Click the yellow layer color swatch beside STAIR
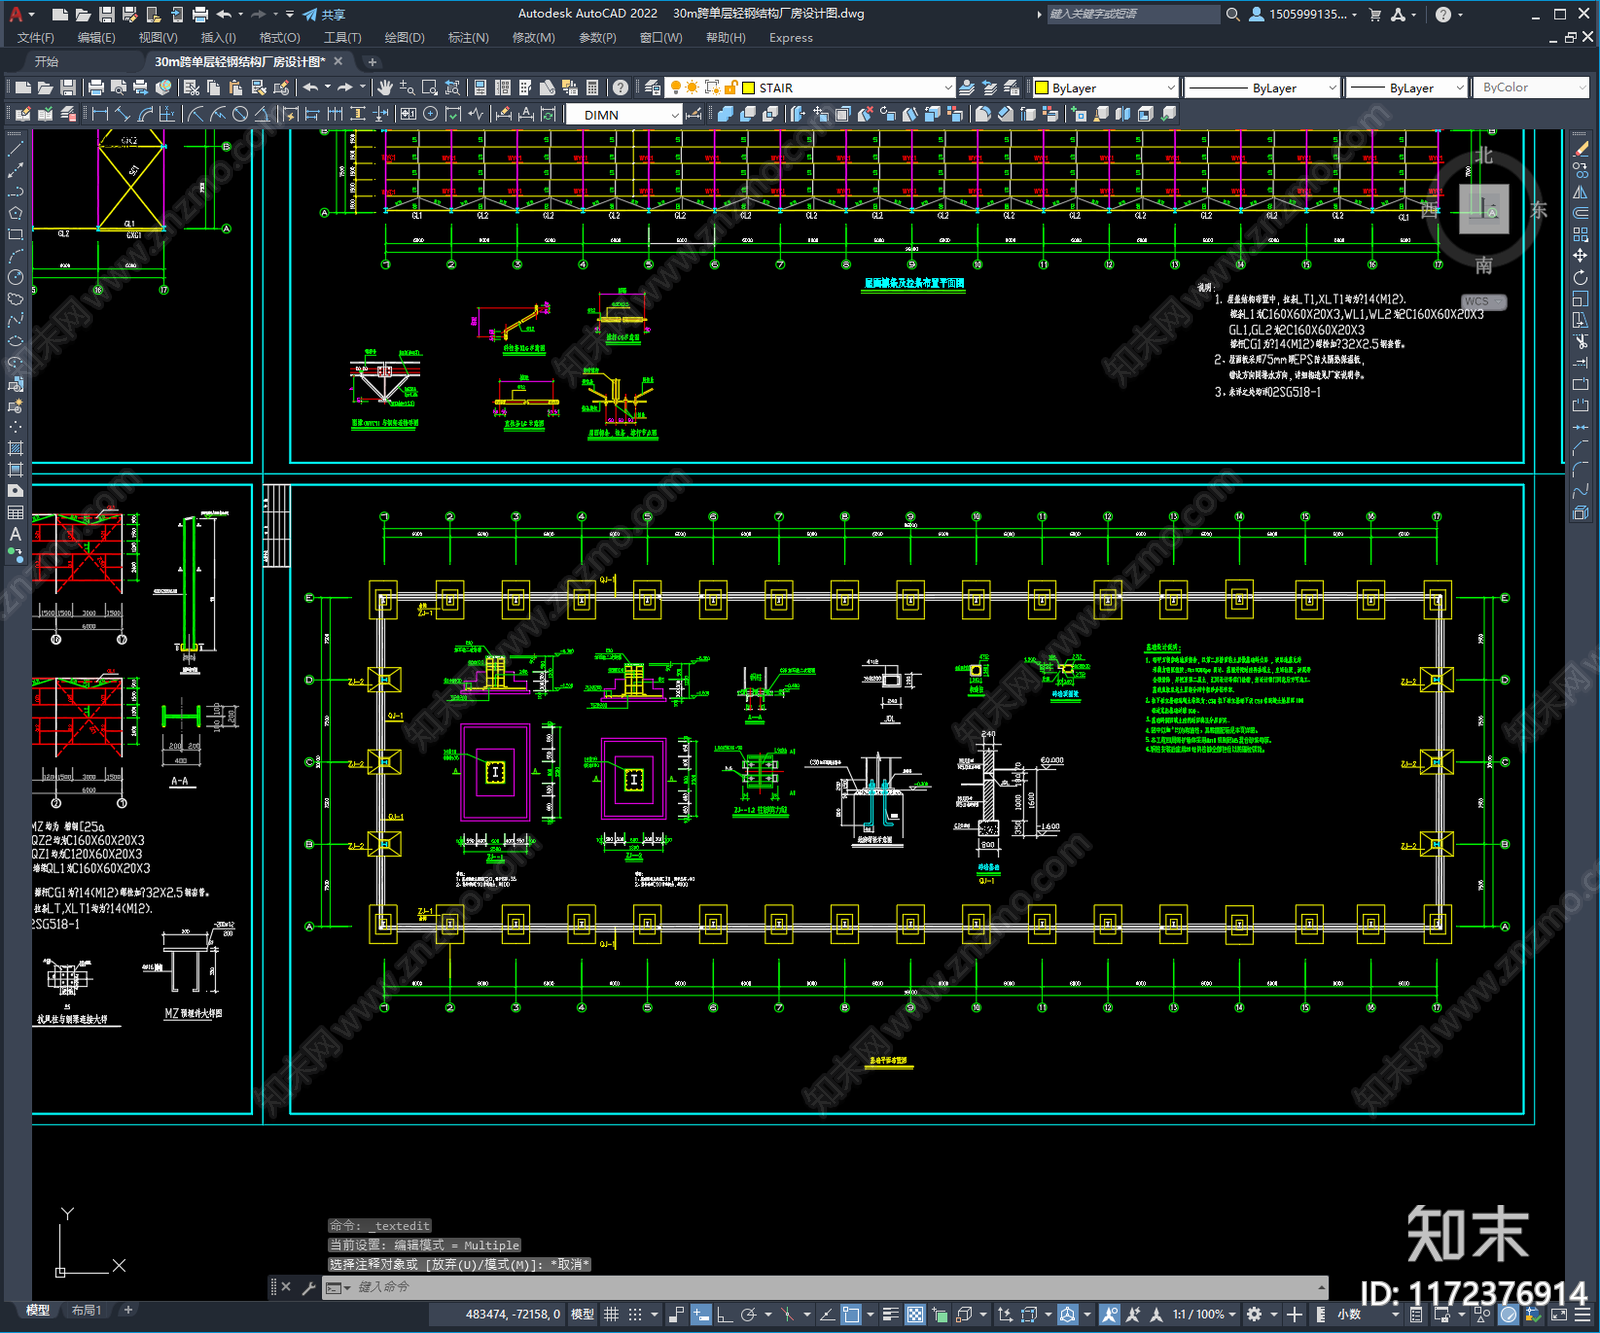1600x1333 pixels. [748, 88]
